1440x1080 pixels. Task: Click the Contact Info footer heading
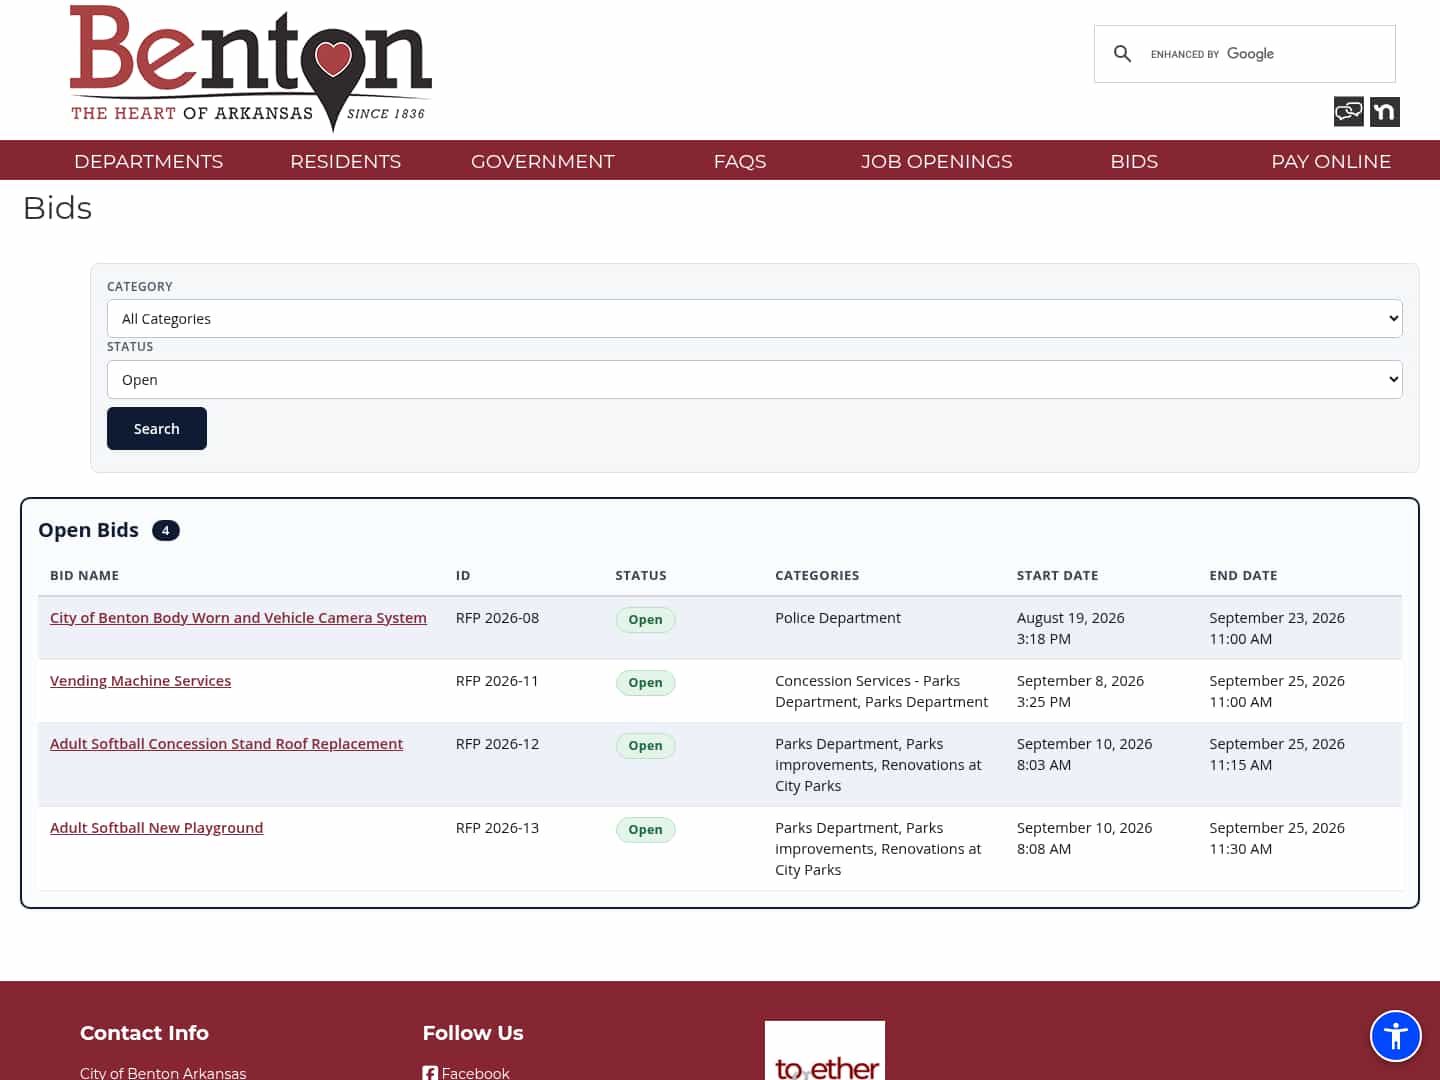pos(144,1033)
